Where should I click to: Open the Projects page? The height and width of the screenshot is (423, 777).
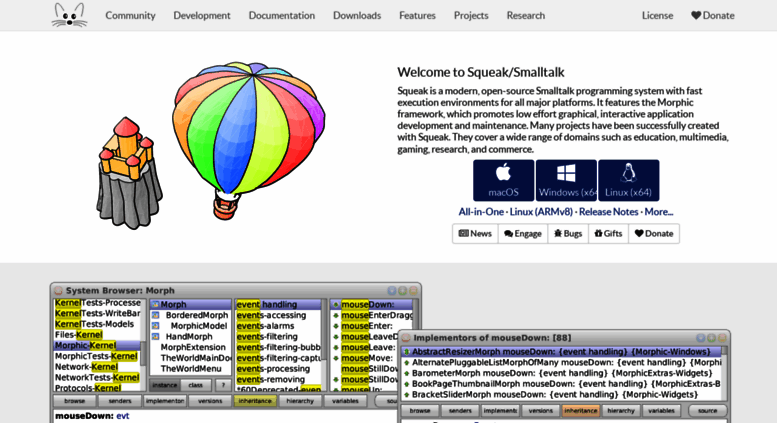(471, 15)
